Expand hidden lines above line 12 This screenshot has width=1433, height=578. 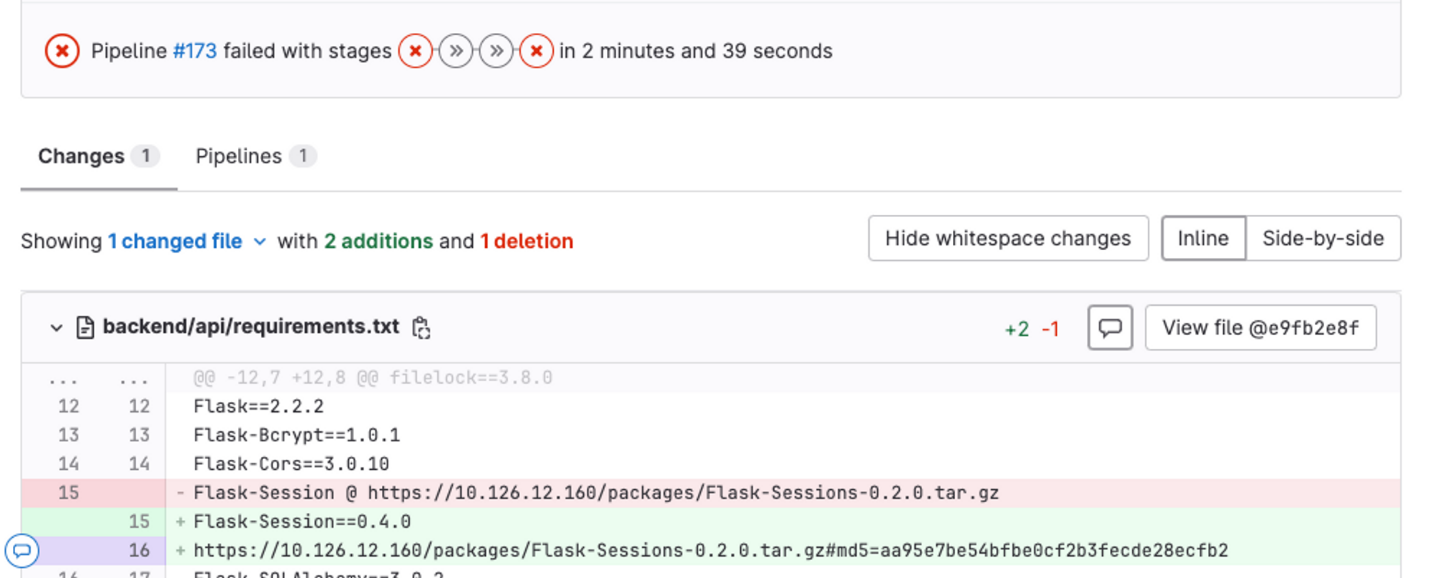point(68,379)
